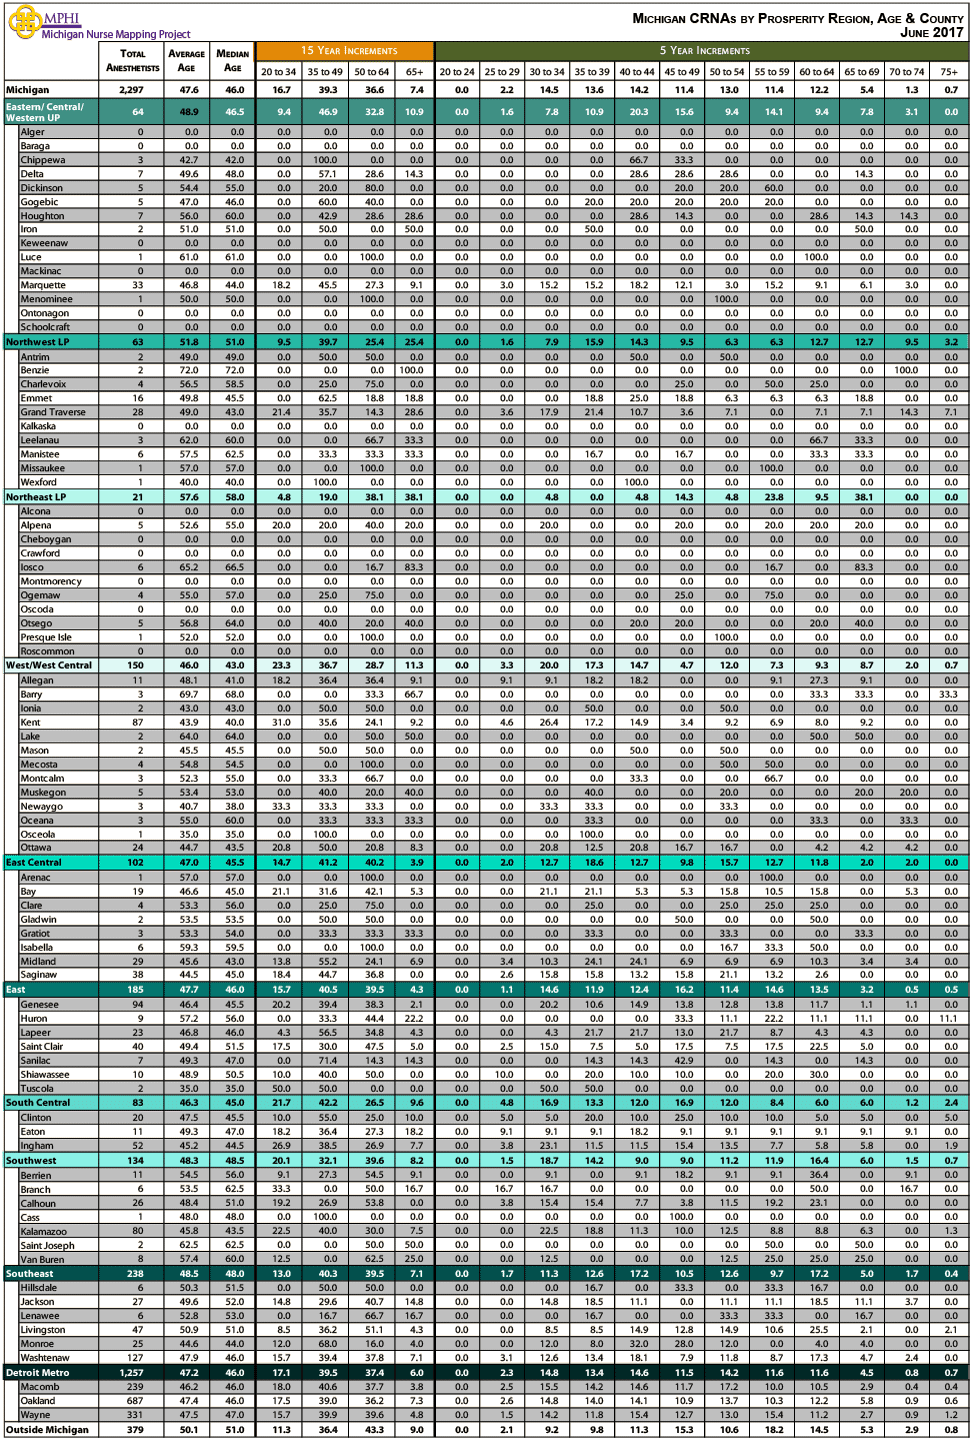Select the 'Alger' county row label

(x=33, y=132)
